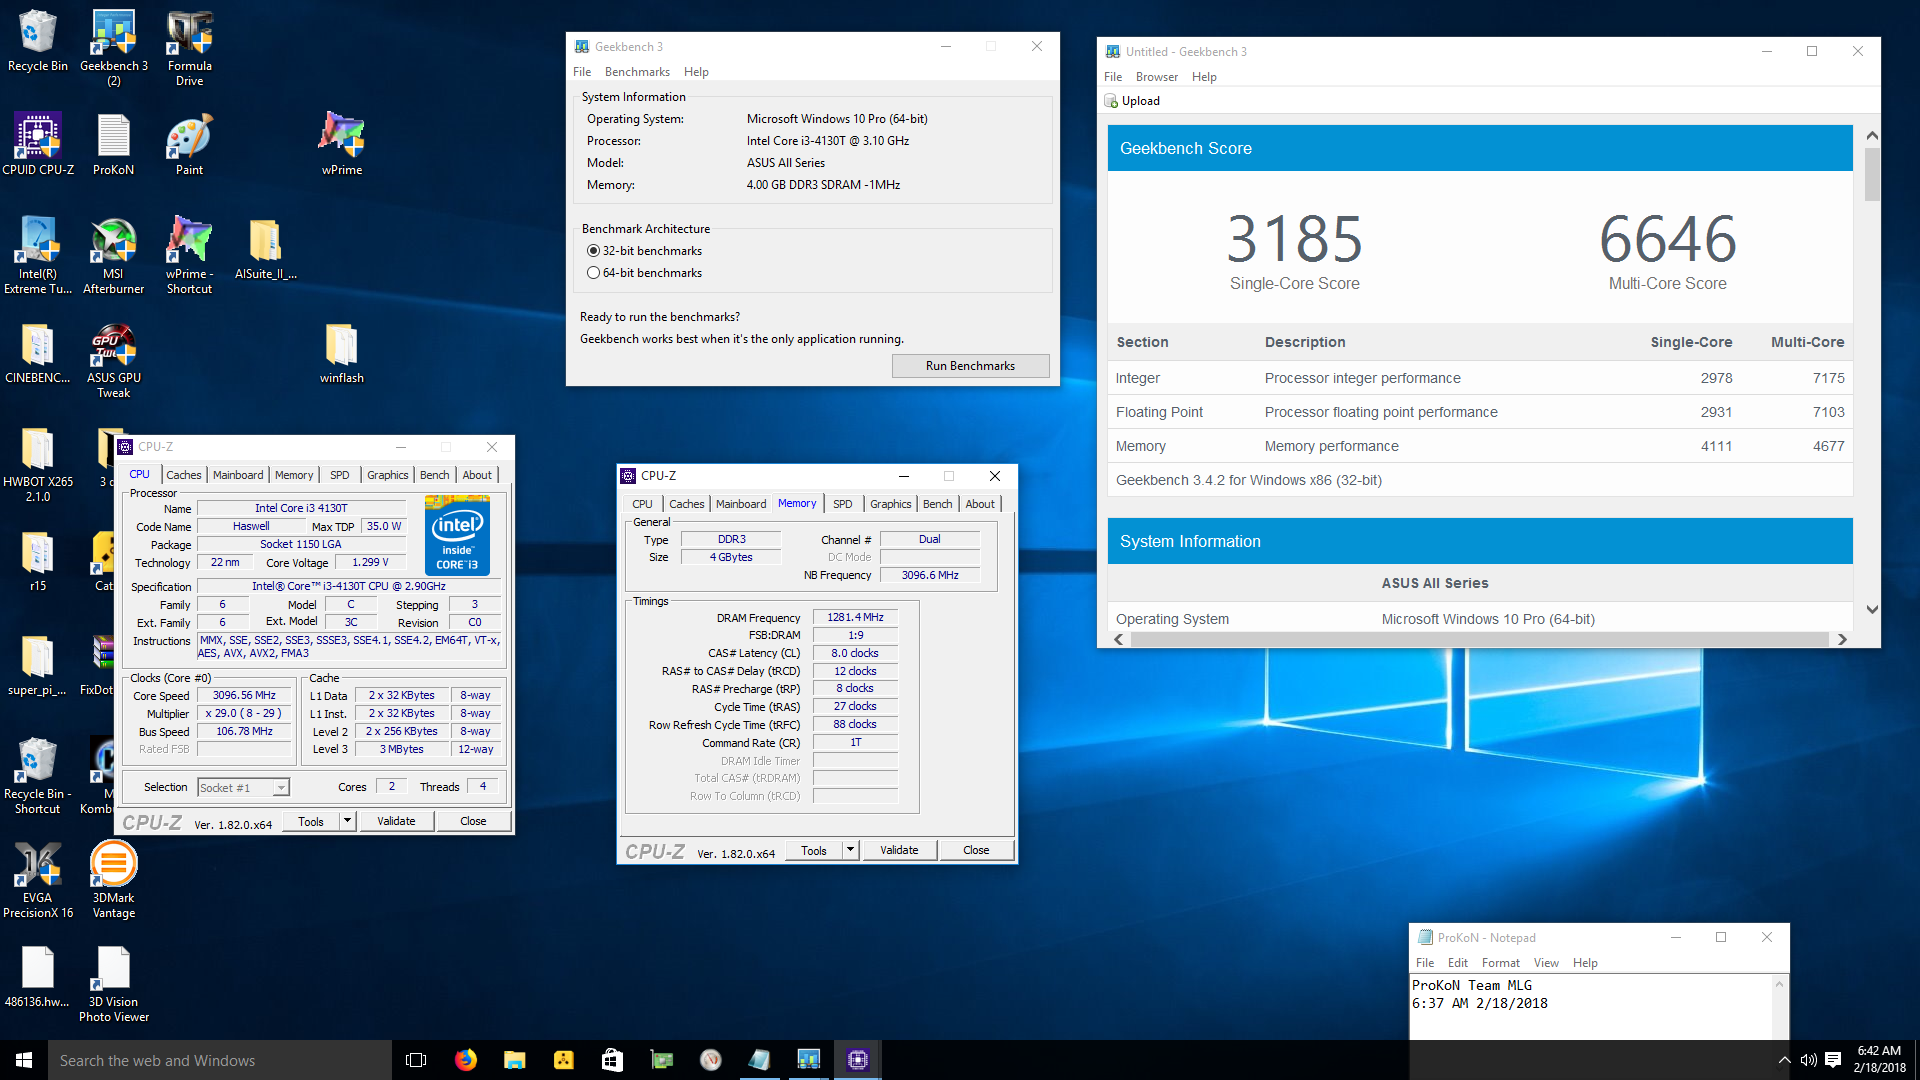
Task: Click scroll down arrow in Geekbench results
Action: click(x=1872, y=609)
